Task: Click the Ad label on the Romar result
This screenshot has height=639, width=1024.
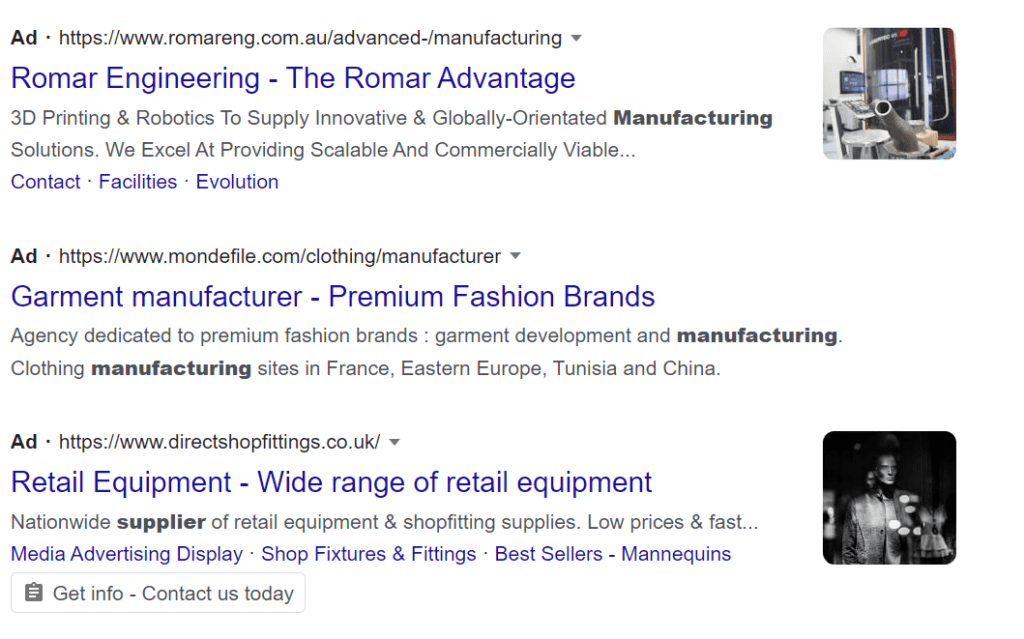Action: point(24,38)
